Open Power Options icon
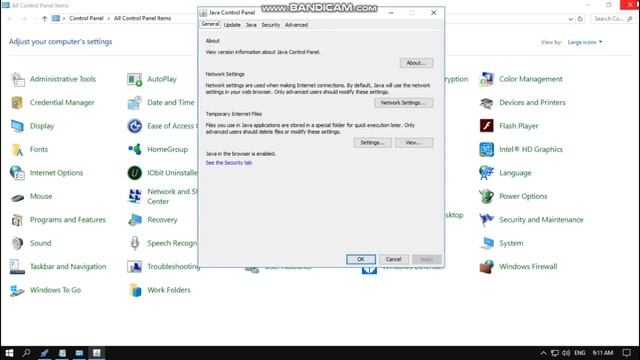The image size is (640, 360). pos(487,196)
